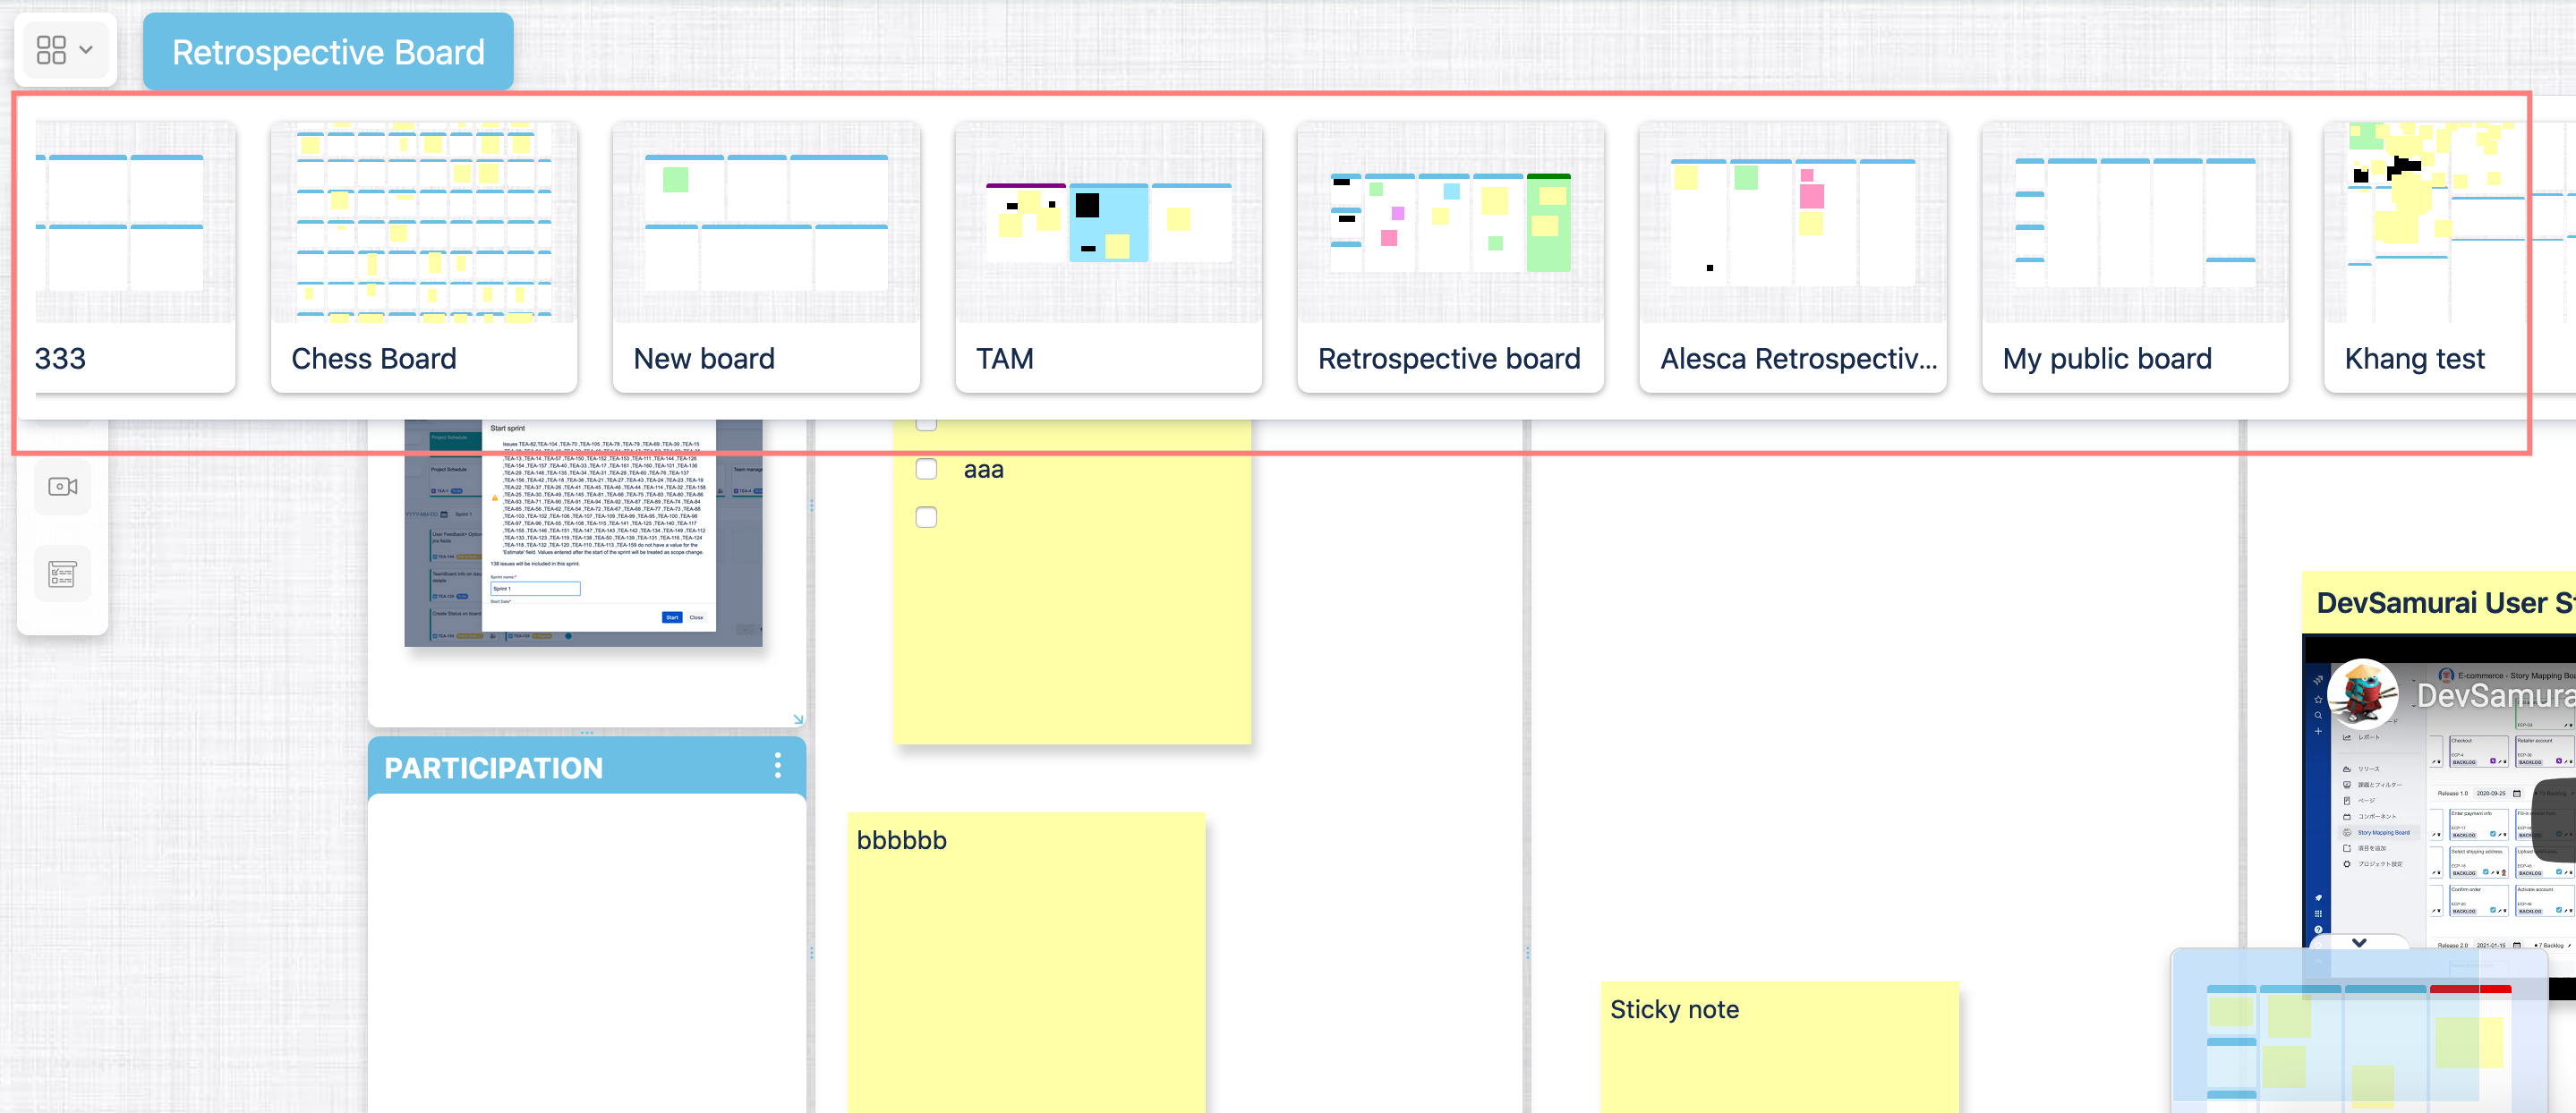
Task: Collapse minimap using the down chevron
Action: 2359,943
